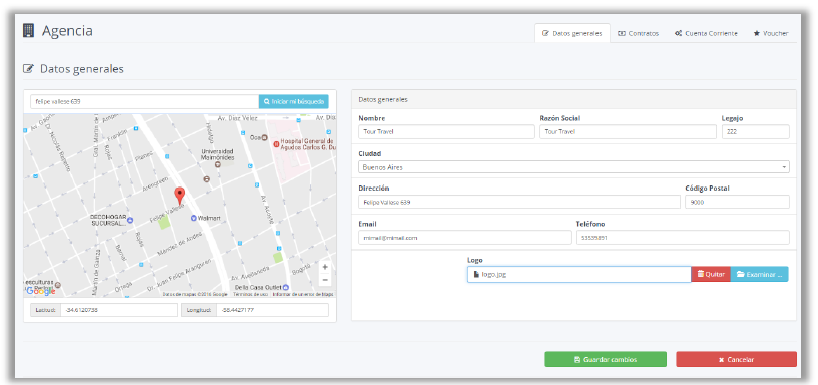This screenshot has width=818, height=385.
Task: Click the Longitud input field
Action: (x=272, y=310)
